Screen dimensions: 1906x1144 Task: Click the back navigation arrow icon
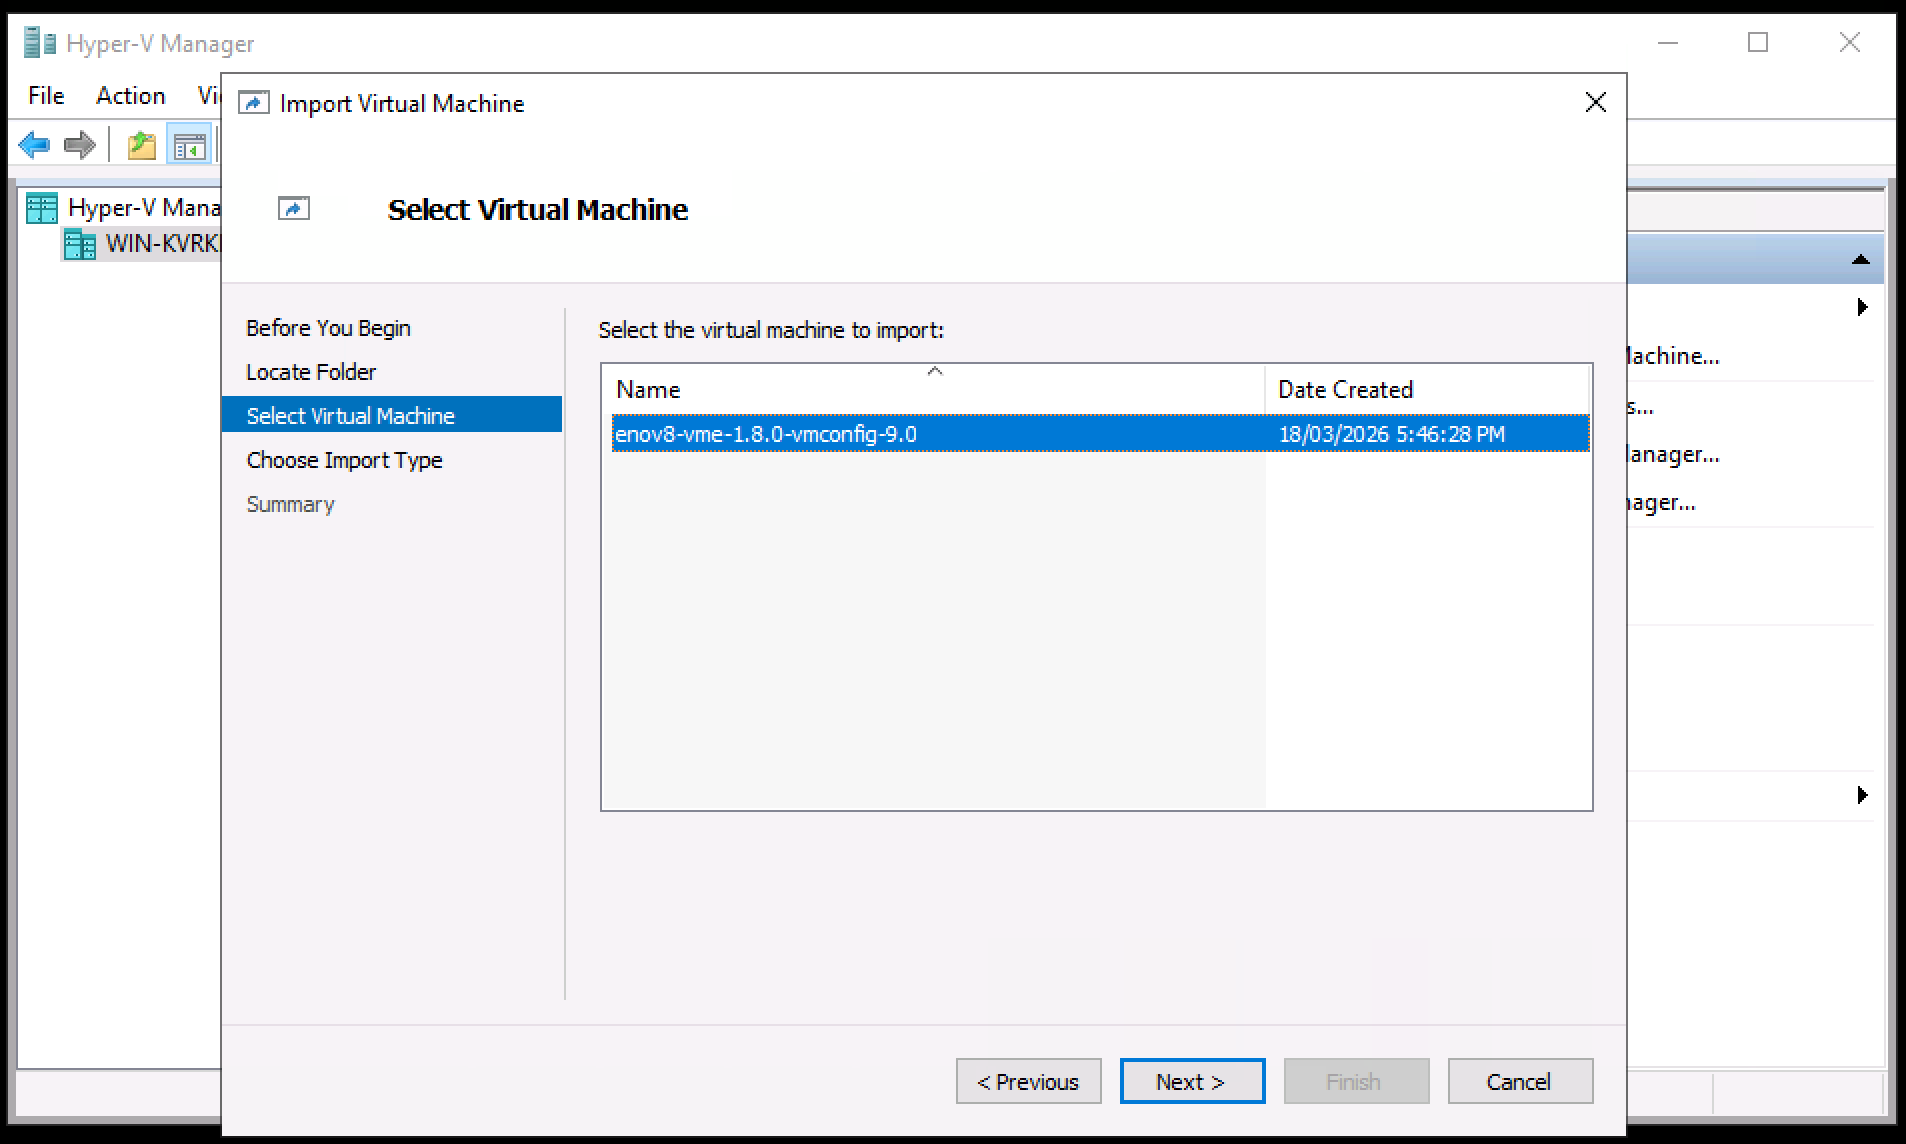tap(34, 145)
